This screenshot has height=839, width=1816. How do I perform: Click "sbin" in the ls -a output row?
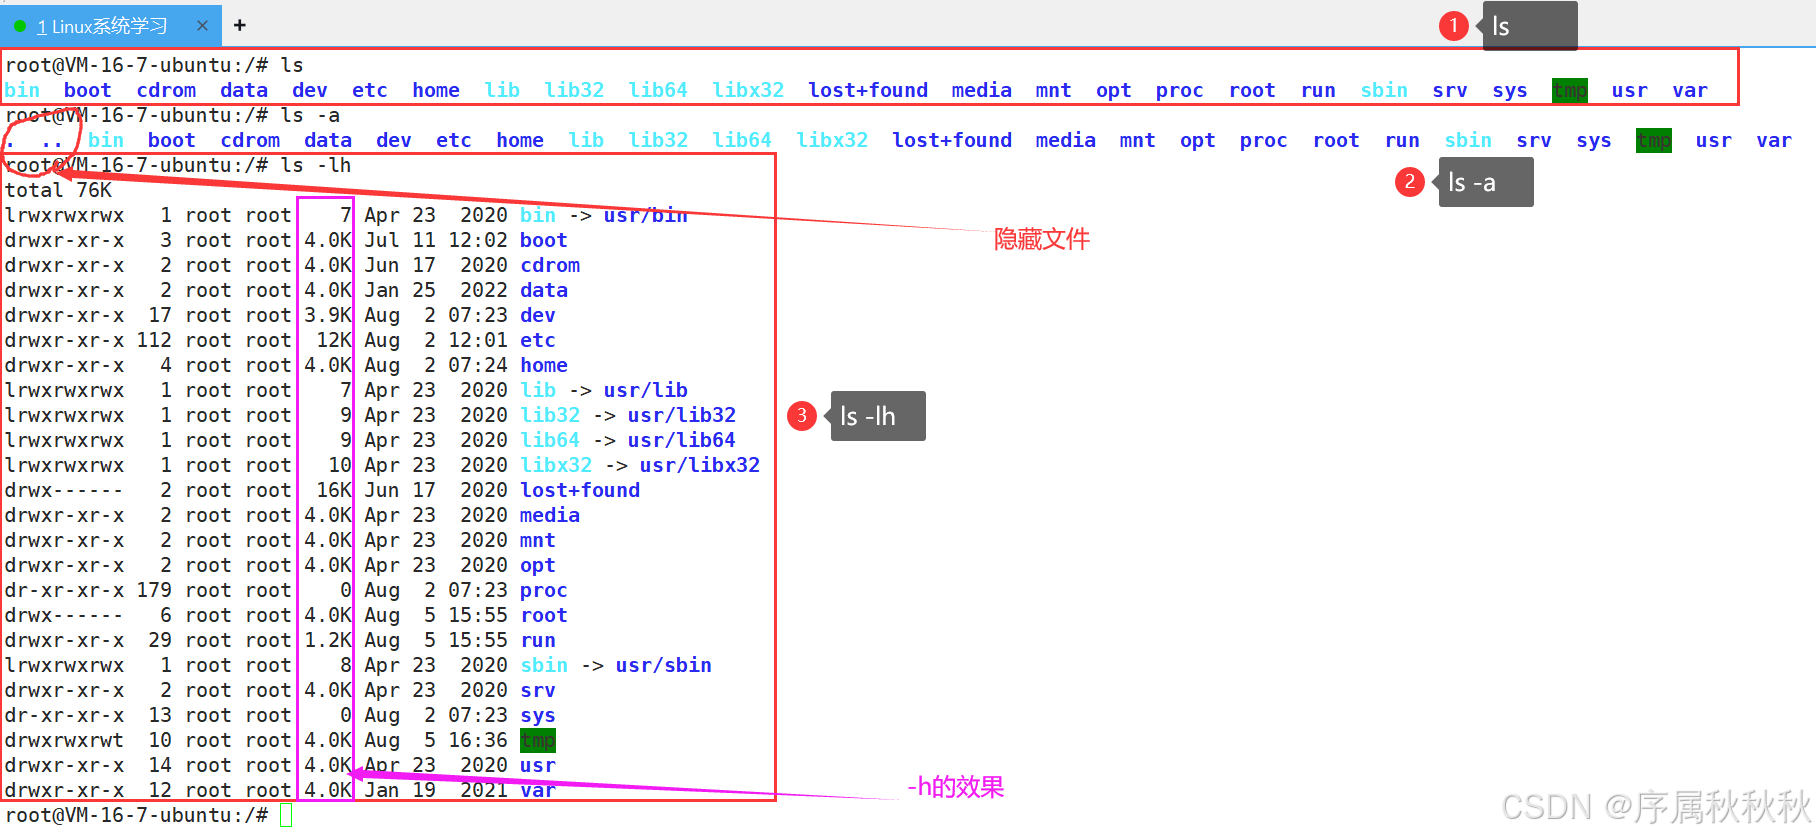pos(1468,140)
